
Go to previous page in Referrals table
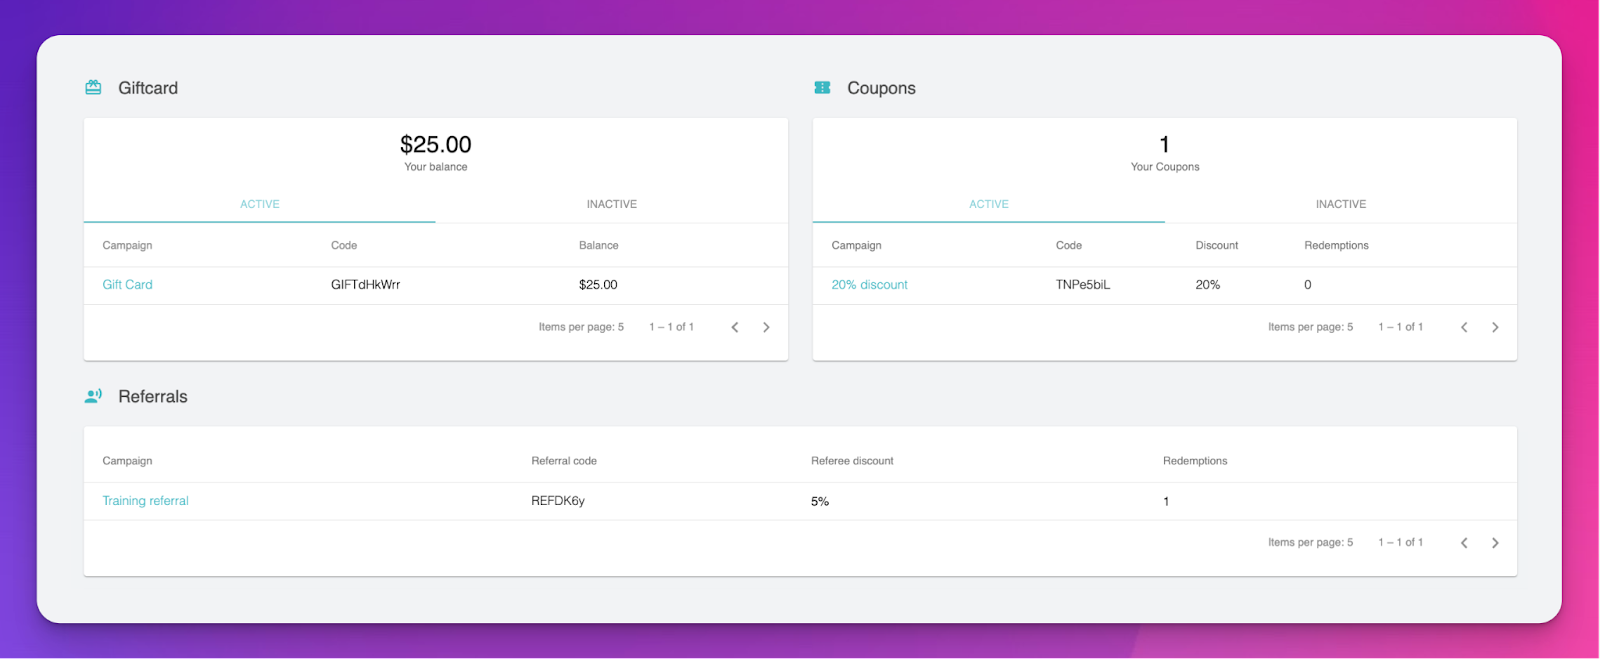pos(1464,543)
